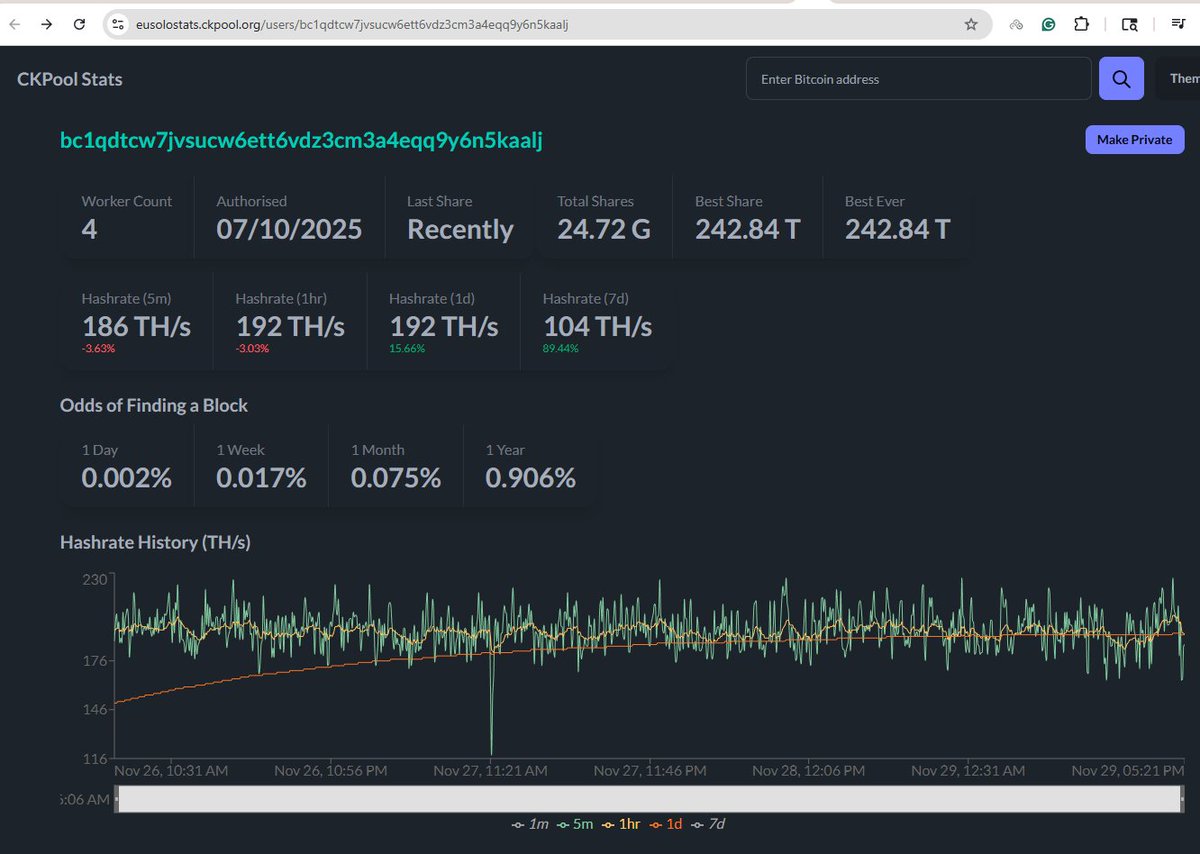Image resolution: width=1200 pixels, height=854 pixels.
Task: Click the Nov 26, 10:31 AM axis label
Action: click(x=171, y=771)
